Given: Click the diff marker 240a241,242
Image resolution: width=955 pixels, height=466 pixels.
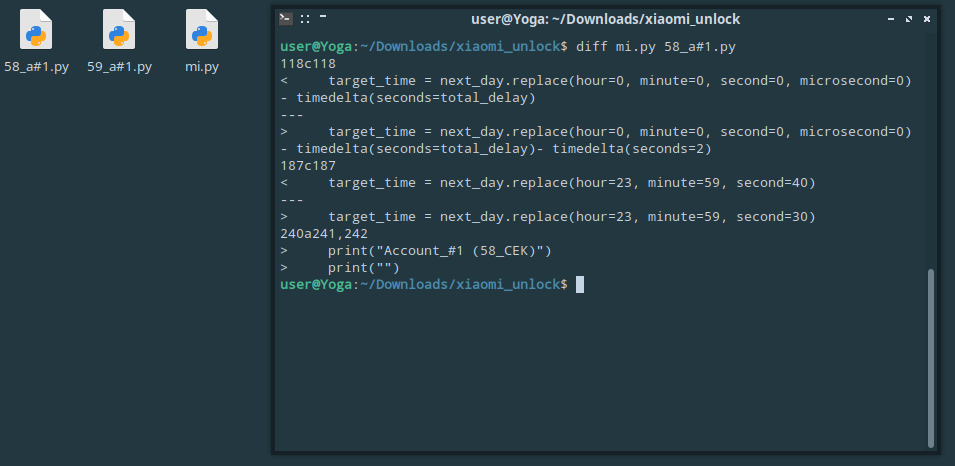Looking at the screenshot, I should click(x=324, y=234).
